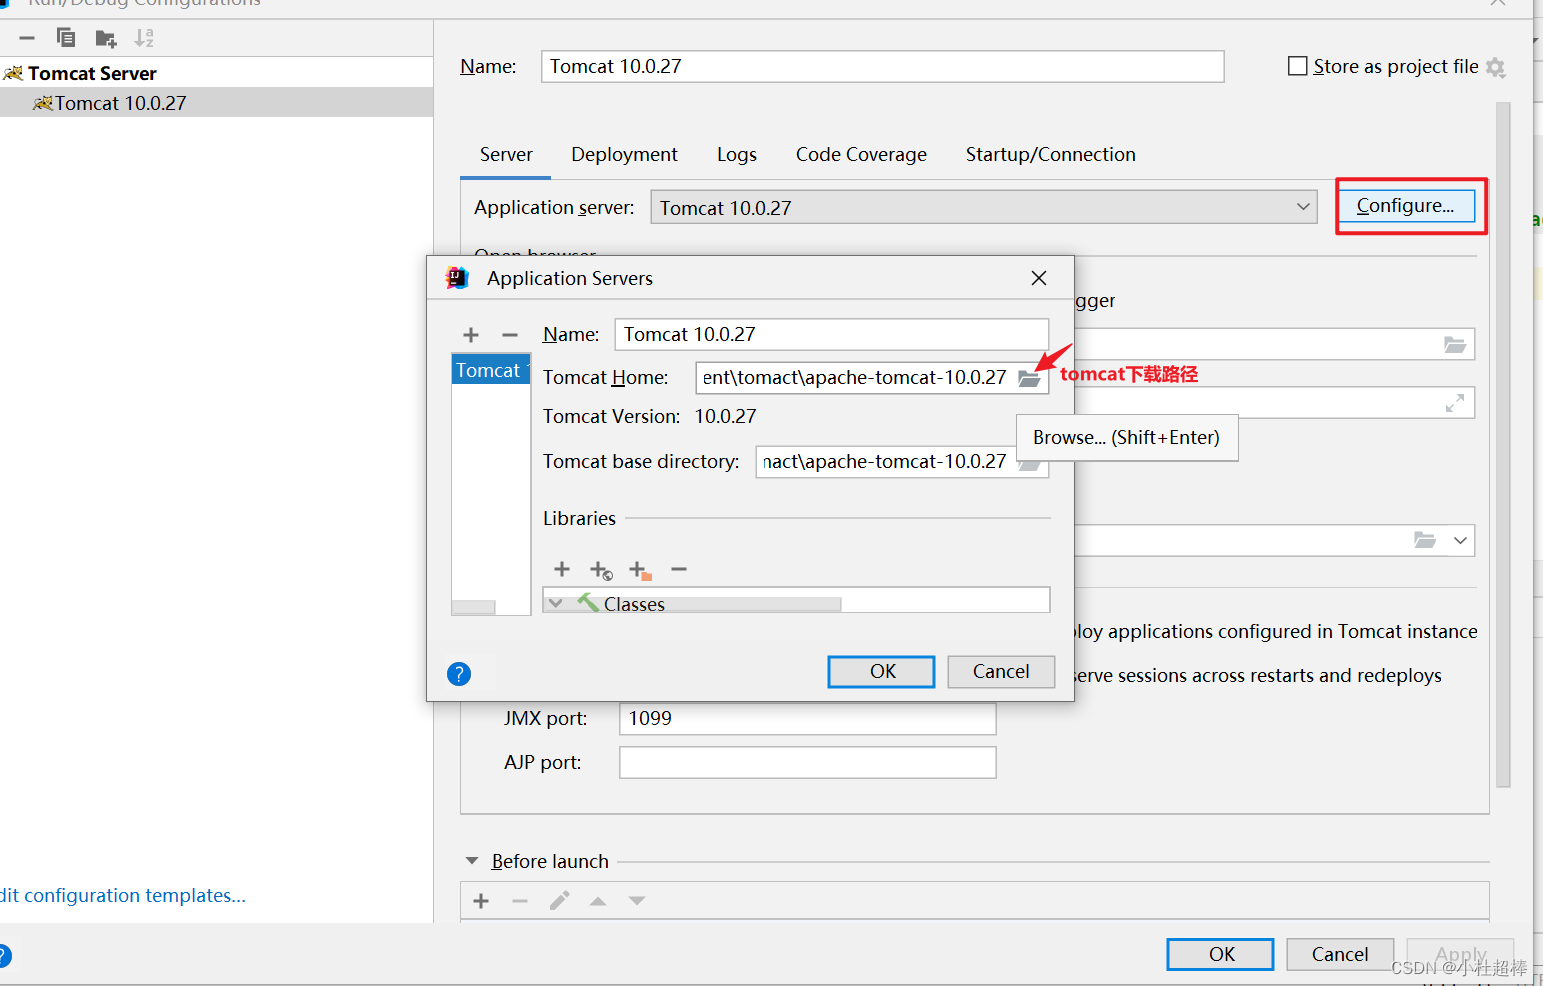Collapse the Before launch section
The image size is (1543, 986).
point(472,861)
